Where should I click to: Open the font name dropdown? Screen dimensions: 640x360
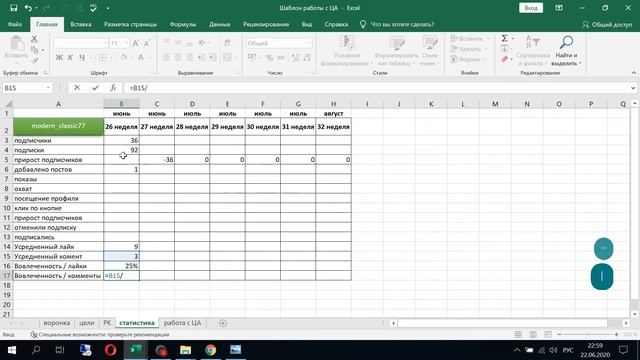click(x=106, y=43)
